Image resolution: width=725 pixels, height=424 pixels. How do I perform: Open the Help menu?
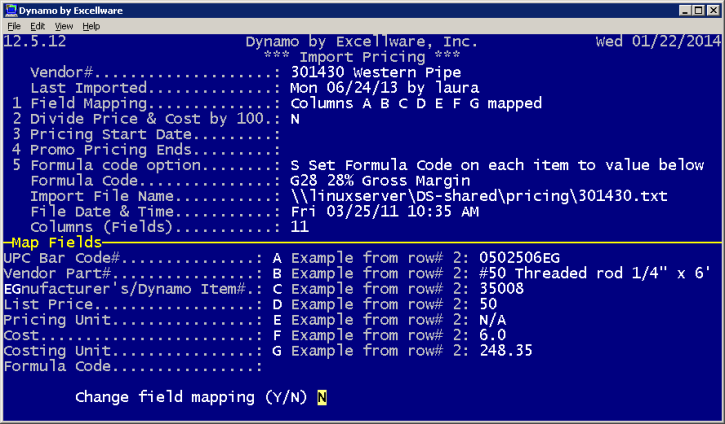tap(91, 26)
